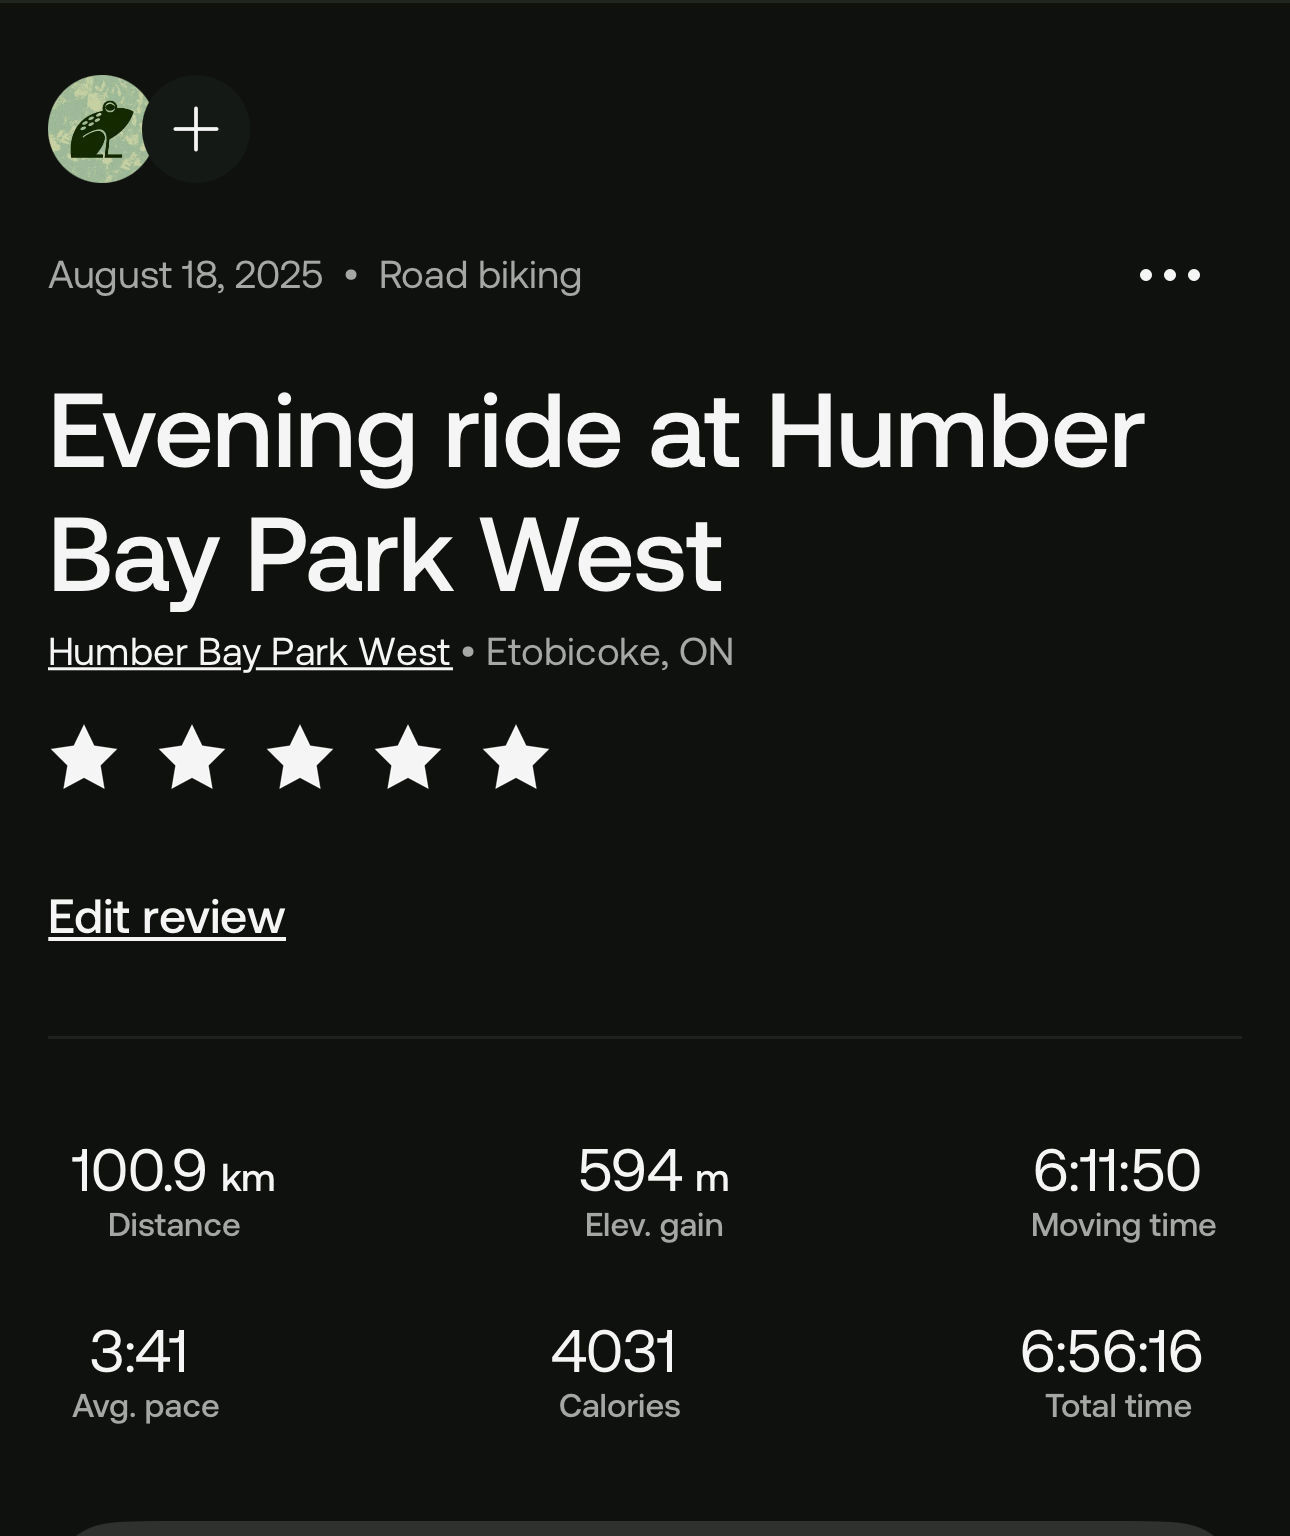Tap the Road biking activity type
This screenshot has width=1290, height=1536.
click(480, 275)
